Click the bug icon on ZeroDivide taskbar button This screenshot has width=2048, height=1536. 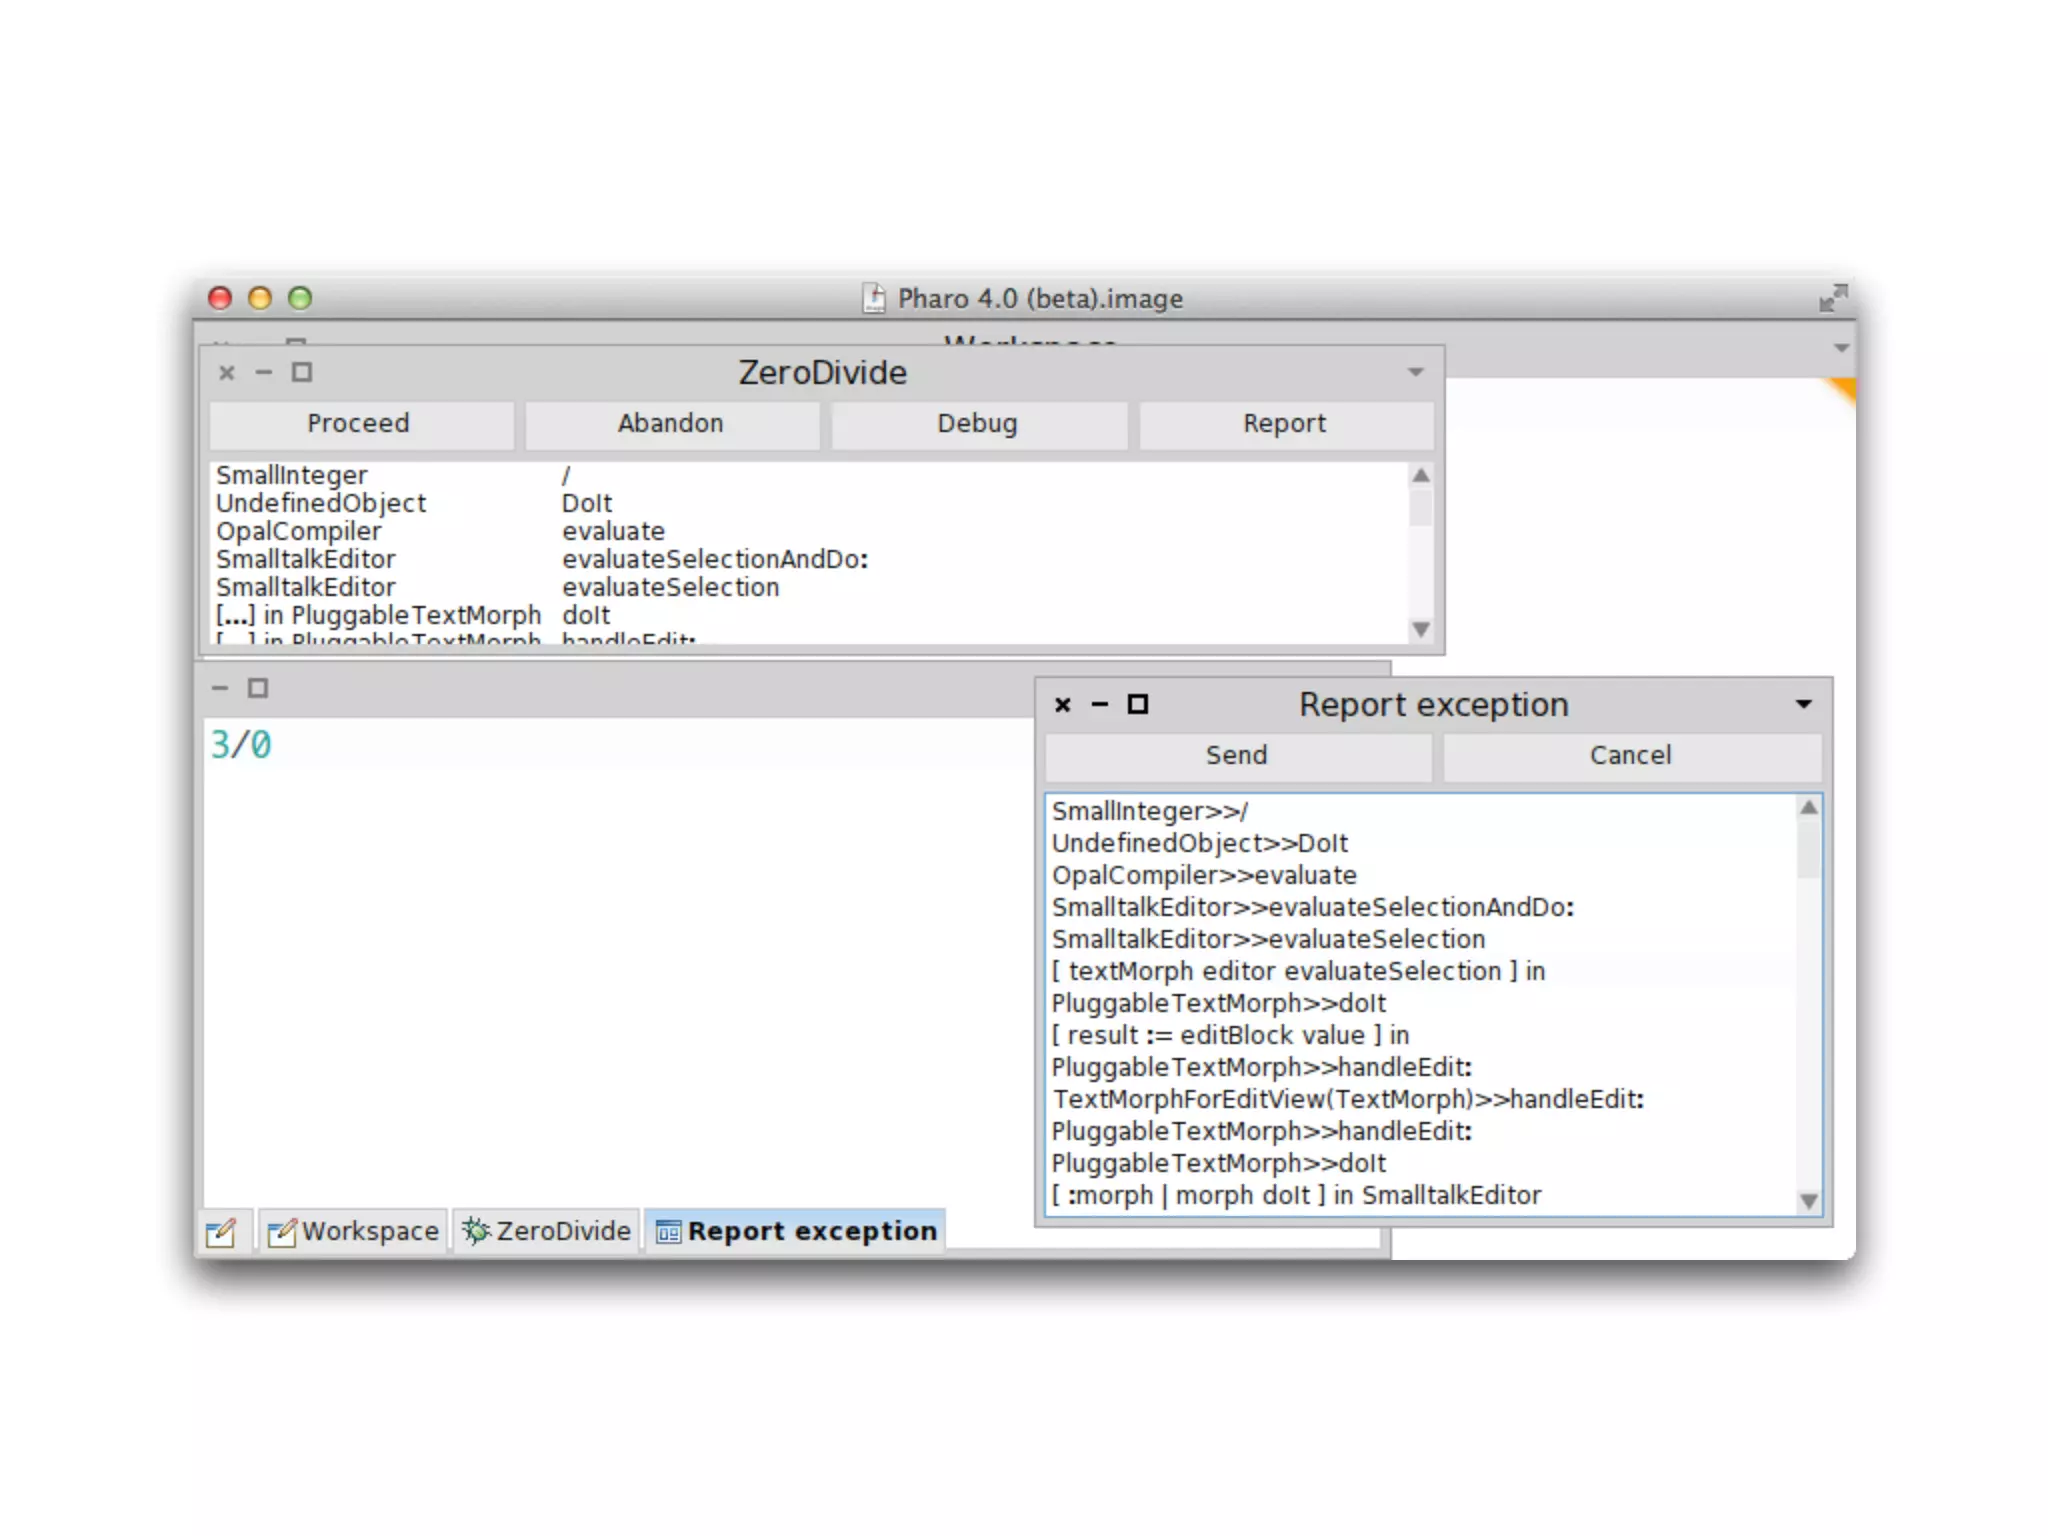(476, 1231)
